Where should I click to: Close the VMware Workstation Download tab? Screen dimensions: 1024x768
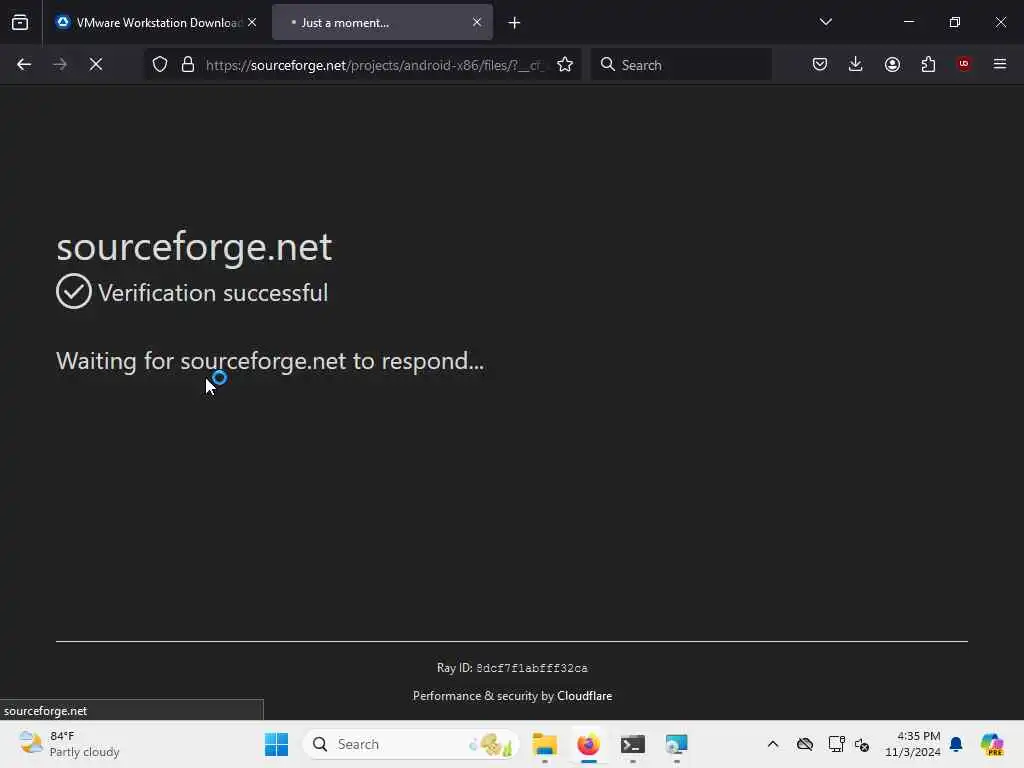click(252, 22)
